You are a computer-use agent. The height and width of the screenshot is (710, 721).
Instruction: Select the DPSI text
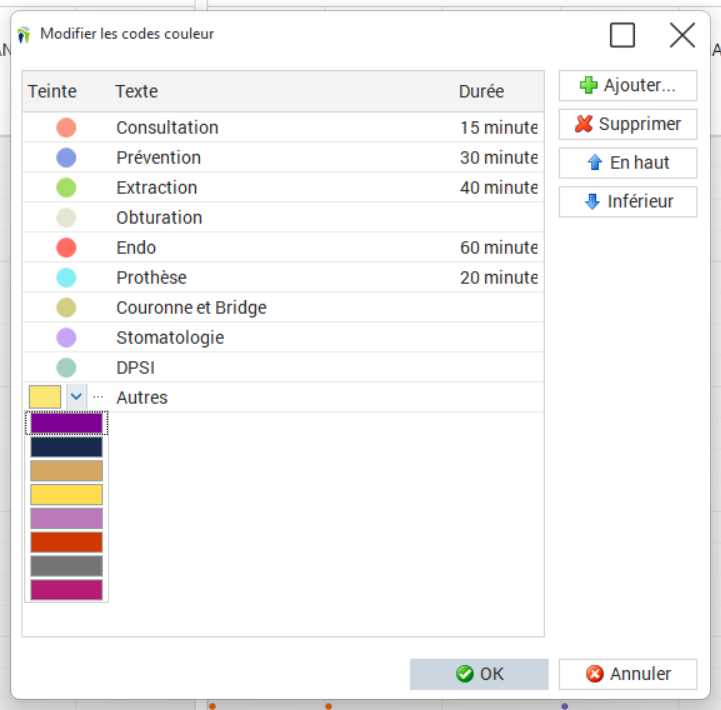tap(135, 367)
